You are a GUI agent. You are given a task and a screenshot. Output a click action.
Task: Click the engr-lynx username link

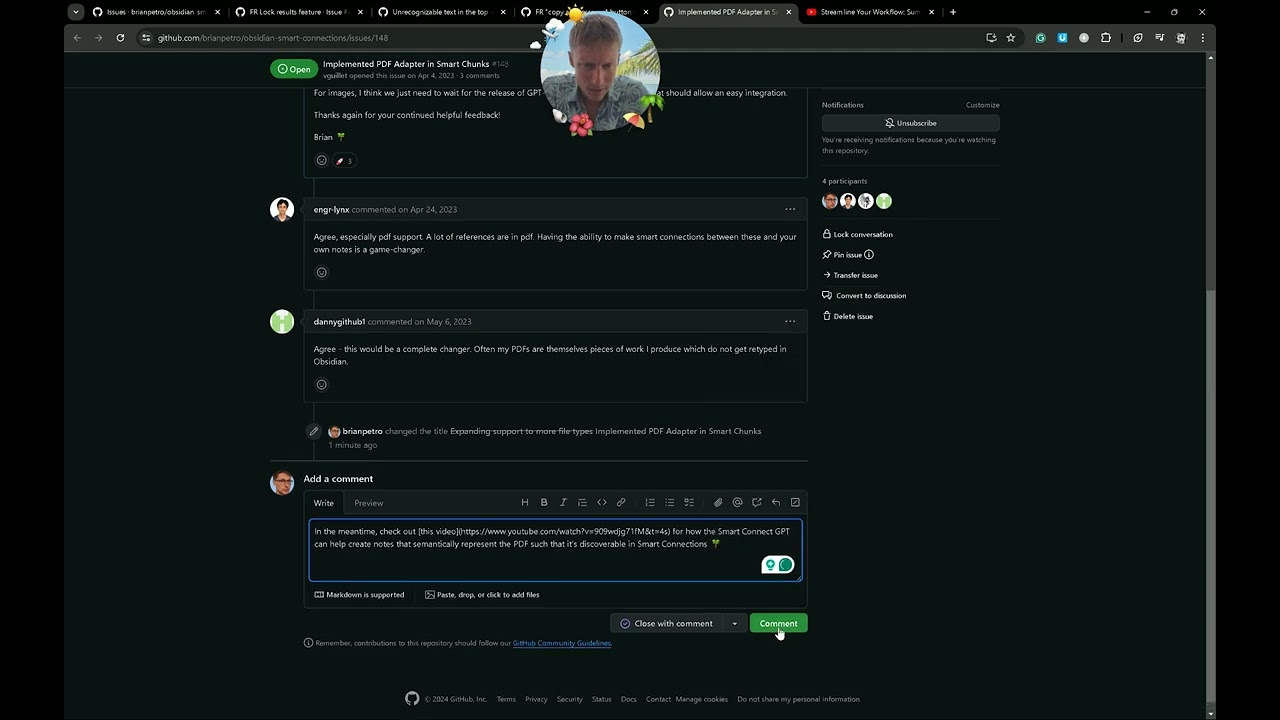pyautogui.click(x=331, y=209)
